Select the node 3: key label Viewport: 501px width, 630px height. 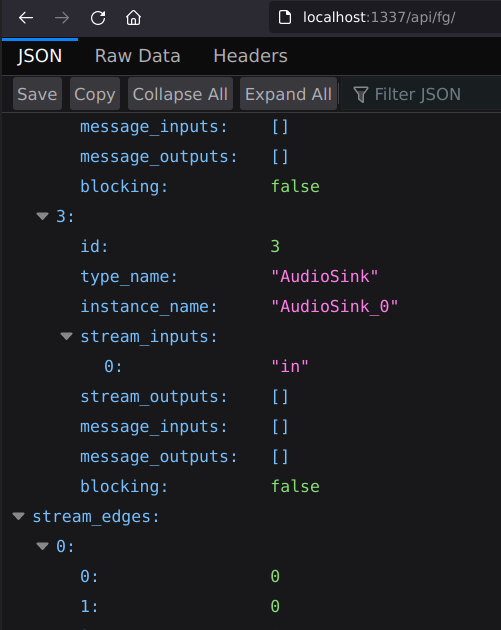click(x=65, y=217)
